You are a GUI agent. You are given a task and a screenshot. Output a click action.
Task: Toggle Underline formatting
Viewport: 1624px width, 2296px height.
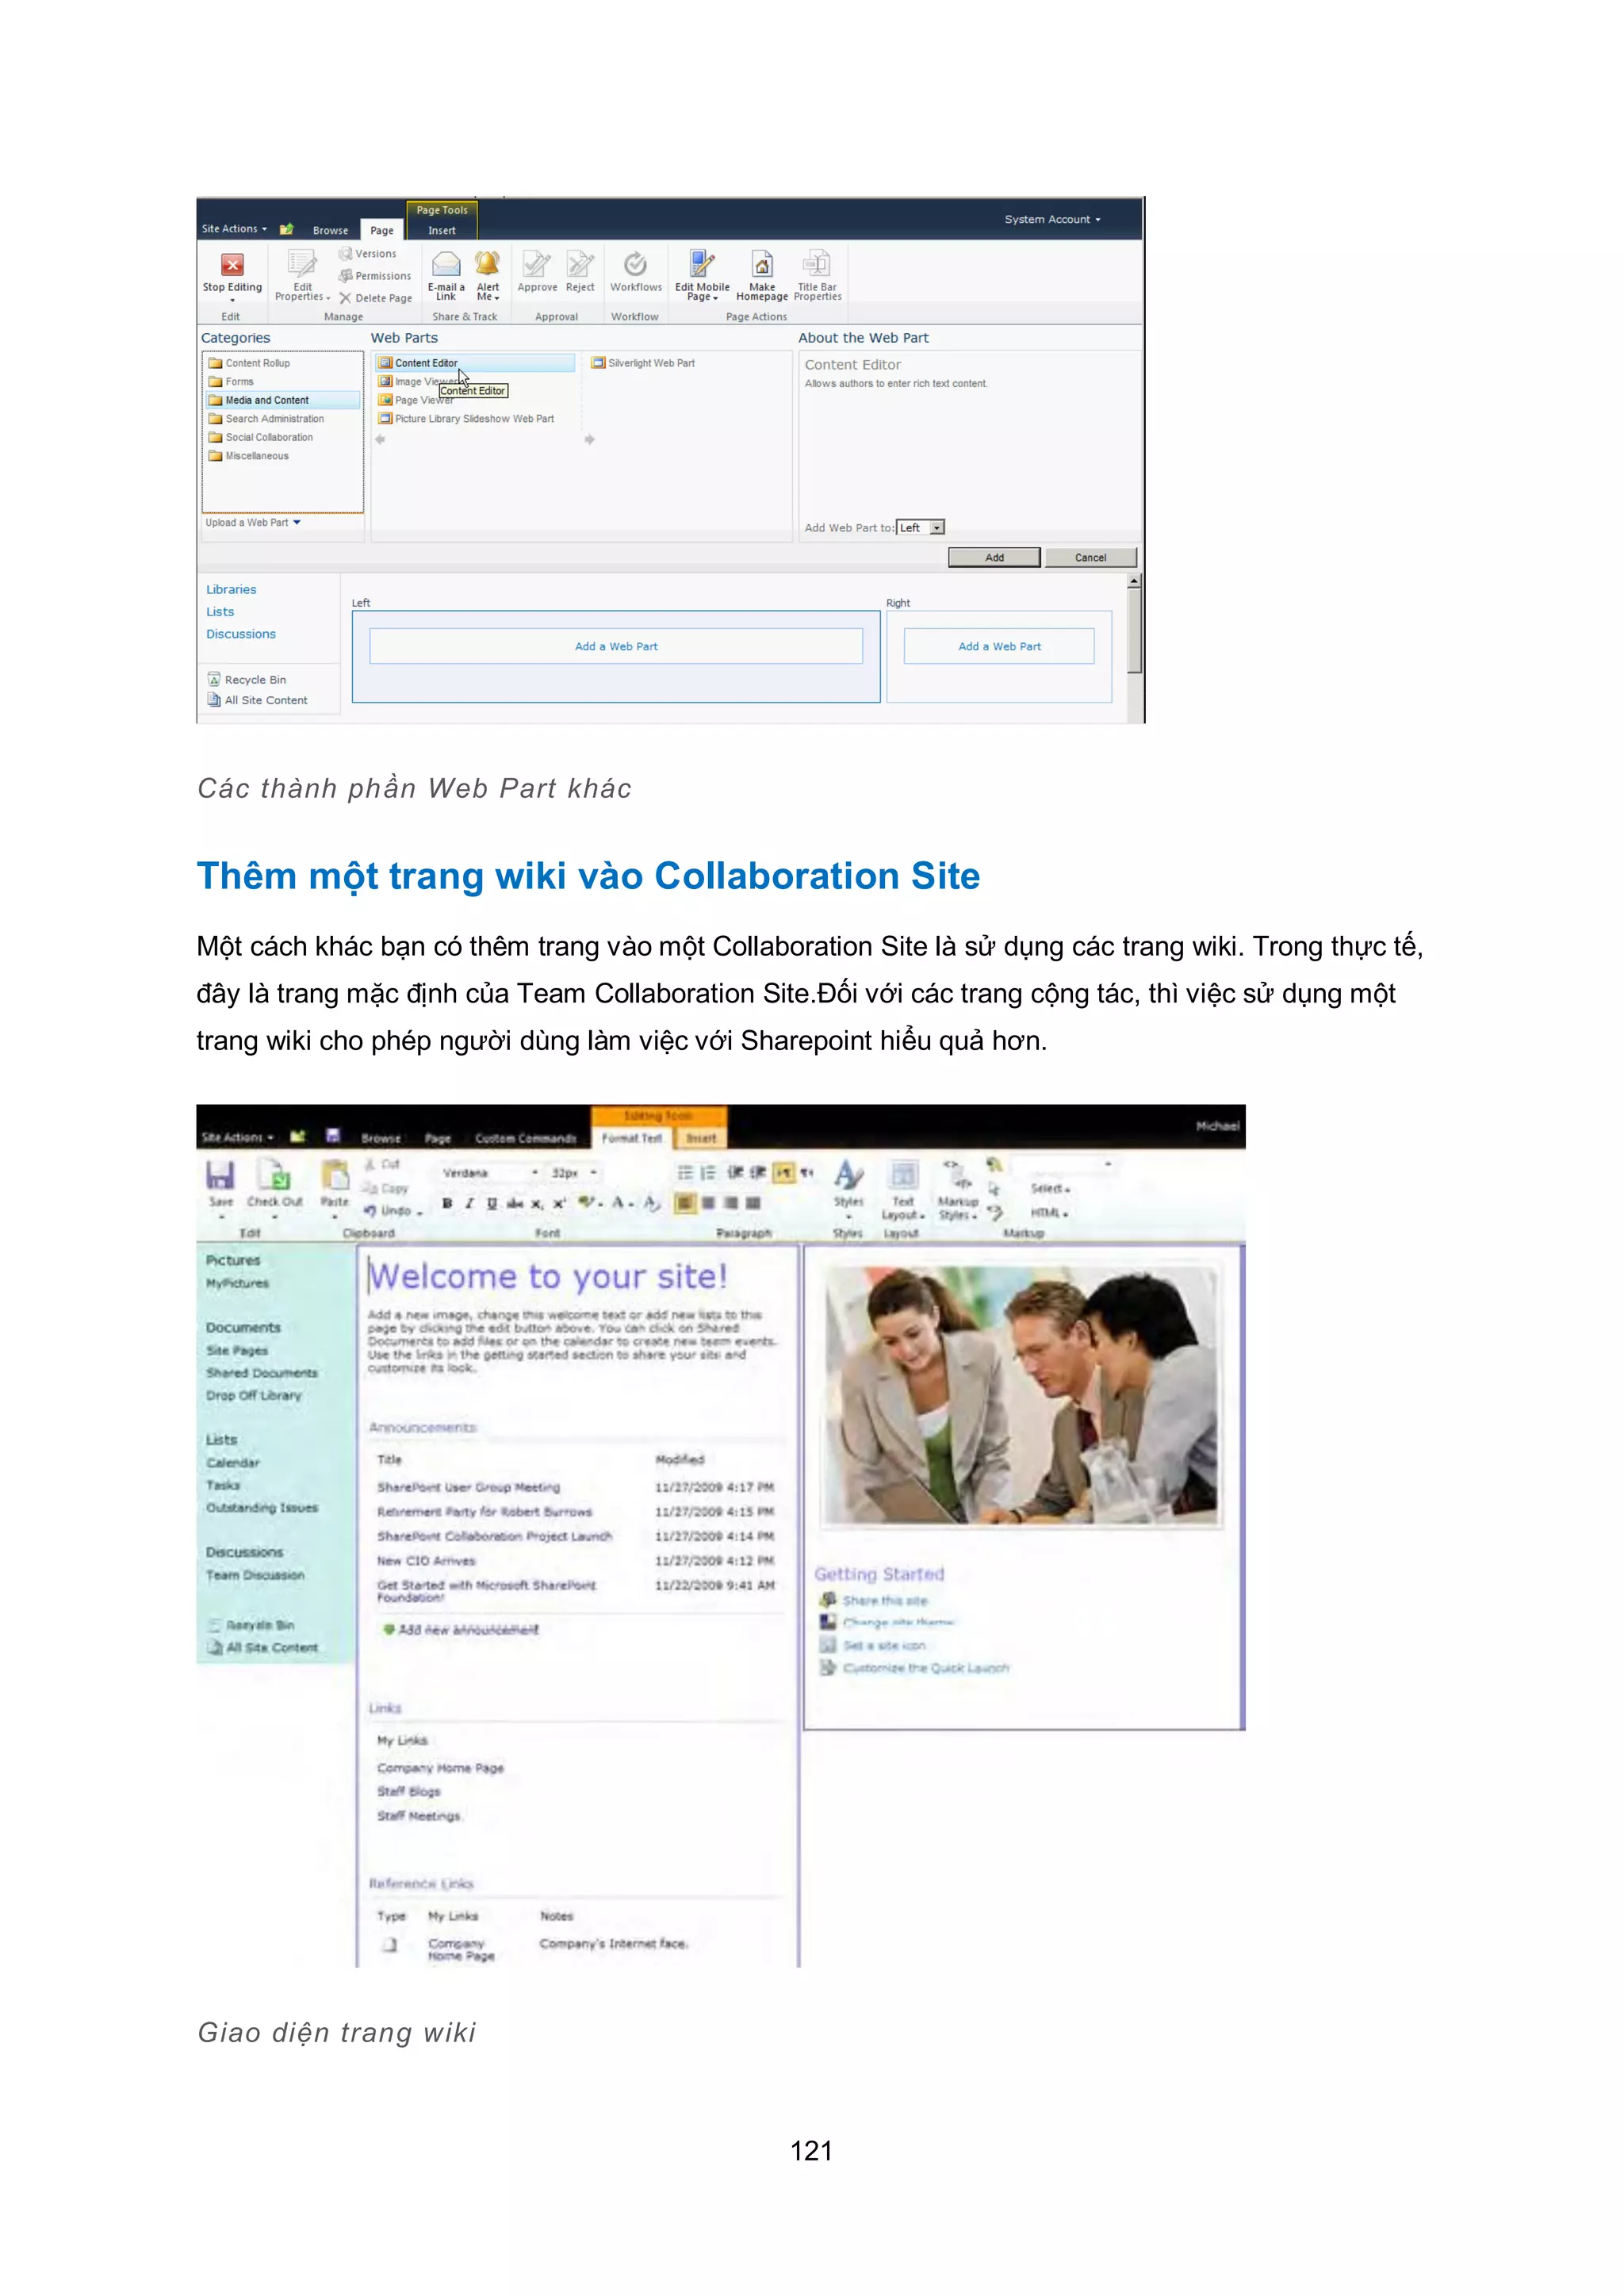click(x=492, y=1203)
